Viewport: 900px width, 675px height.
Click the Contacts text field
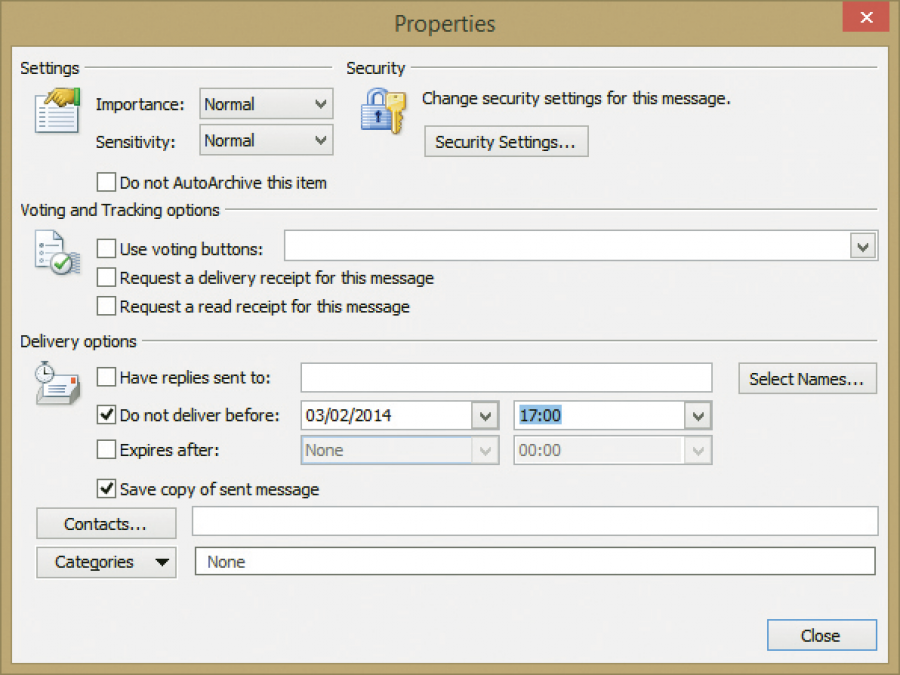[535, 521]
